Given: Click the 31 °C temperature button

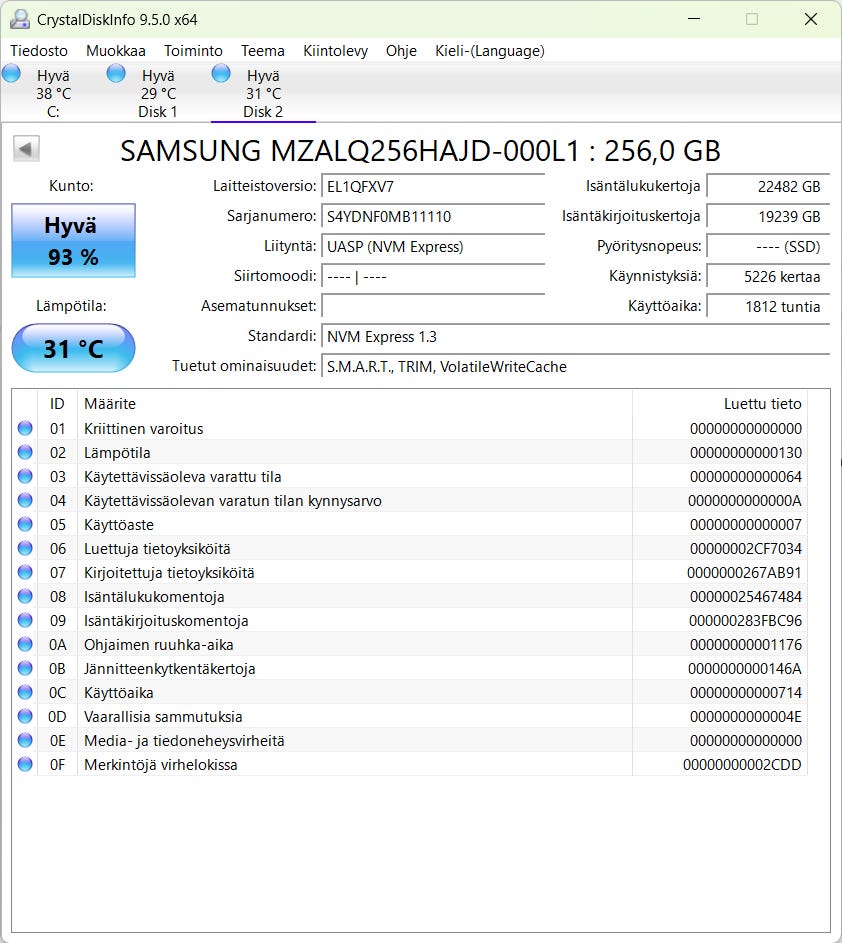Looking at the screenshot, I should click(73, 349).
